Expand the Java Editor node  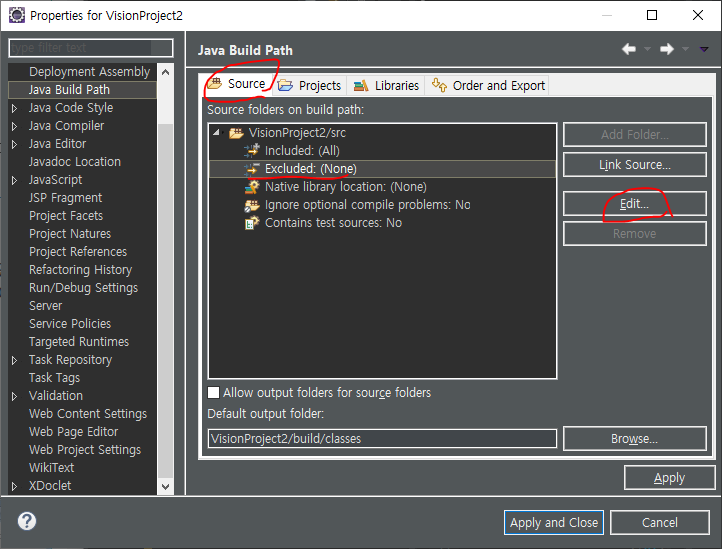14,144
